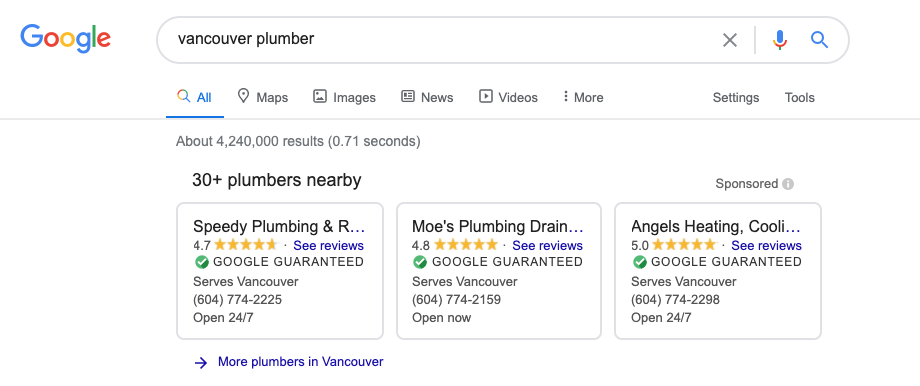Click the Google Guaranteed checkmark on Angels Heating
920x386 pixels.
tap(640, 262)
